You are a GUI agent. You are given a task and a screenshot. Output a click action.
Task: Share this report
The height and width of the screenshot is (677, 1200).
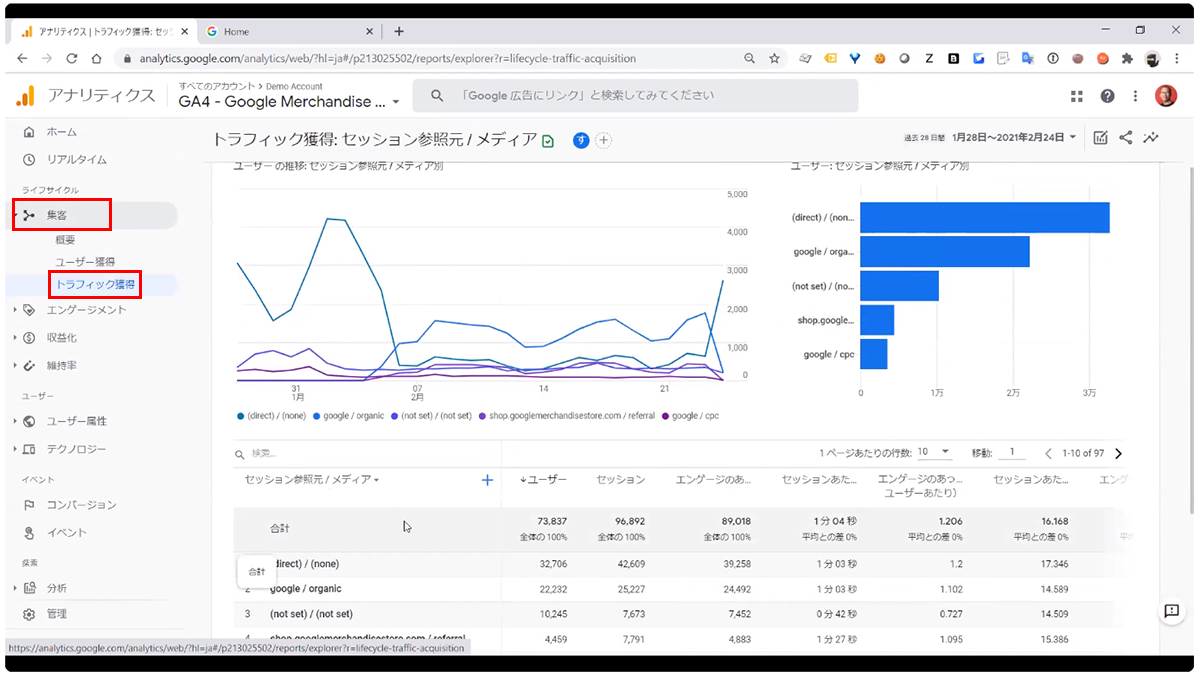point(1126,138)
